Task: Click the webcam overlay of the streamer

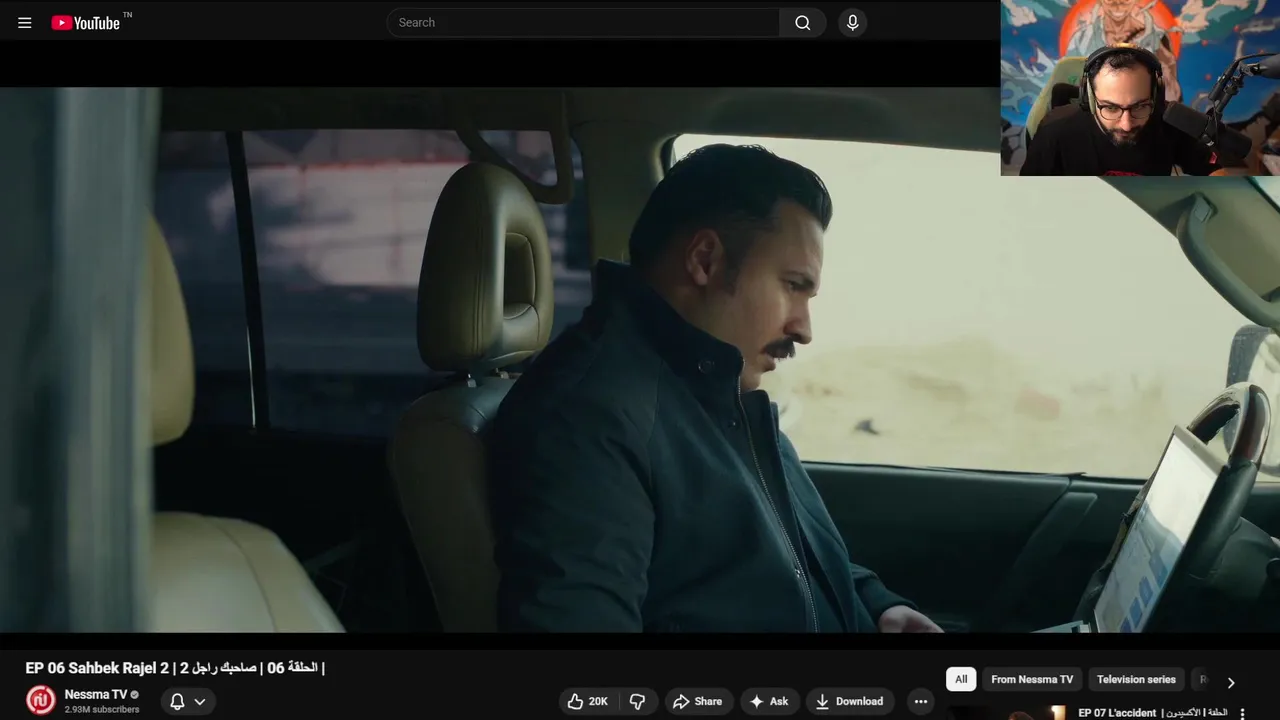Action: [1140, 88]
